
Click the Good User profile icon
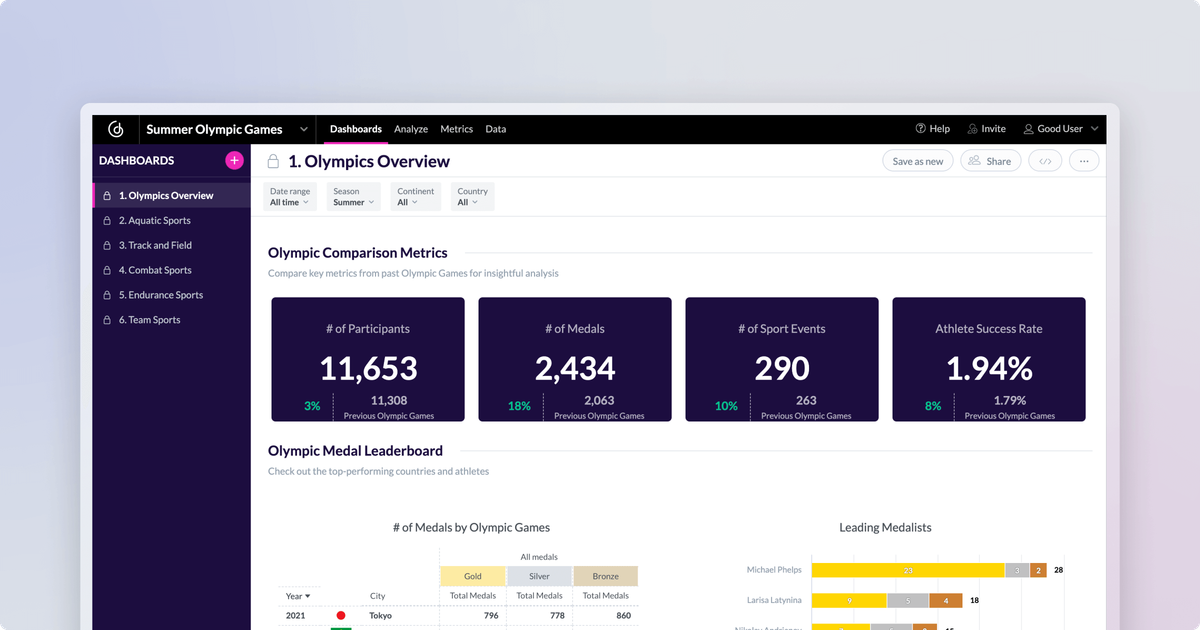(1028, 129)
